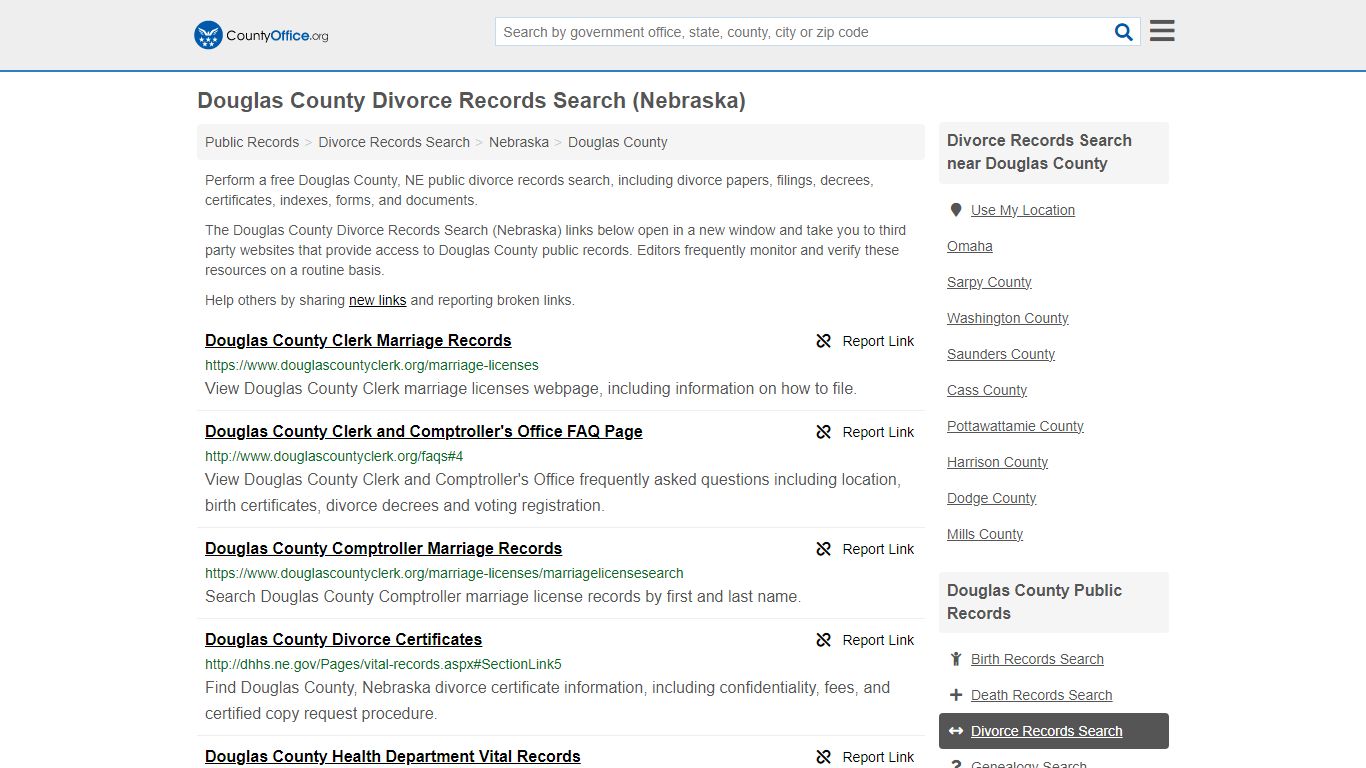The width and height of the screenshot is (1366, 768).
Task: Click broken link icon for Comptroller Marriage Records
Action: 824,549
